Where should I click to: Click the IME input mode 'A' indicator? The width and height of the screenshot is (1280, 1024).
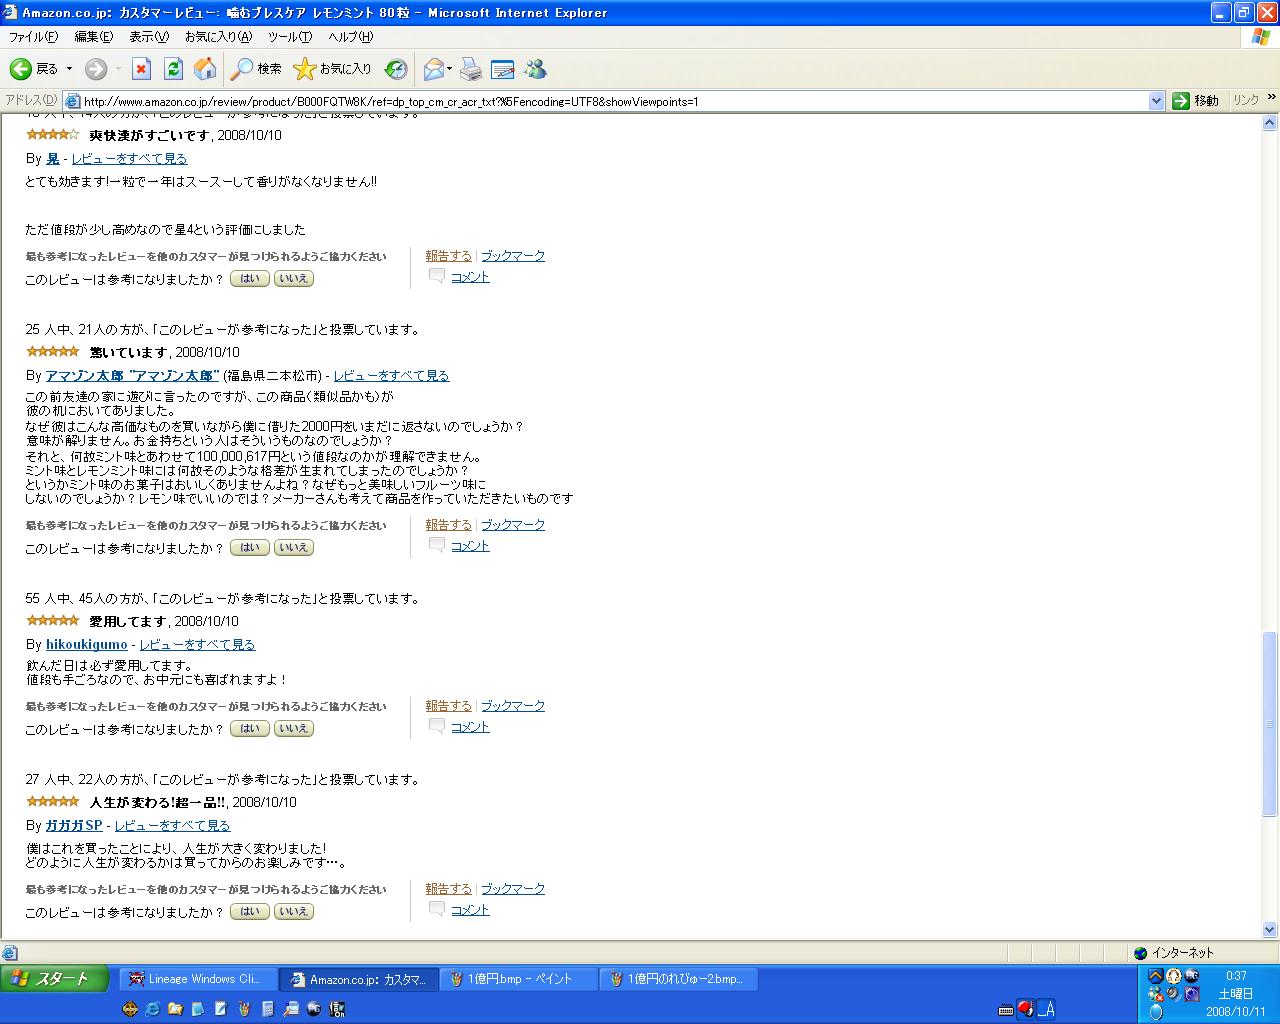pos(1046,1009)
